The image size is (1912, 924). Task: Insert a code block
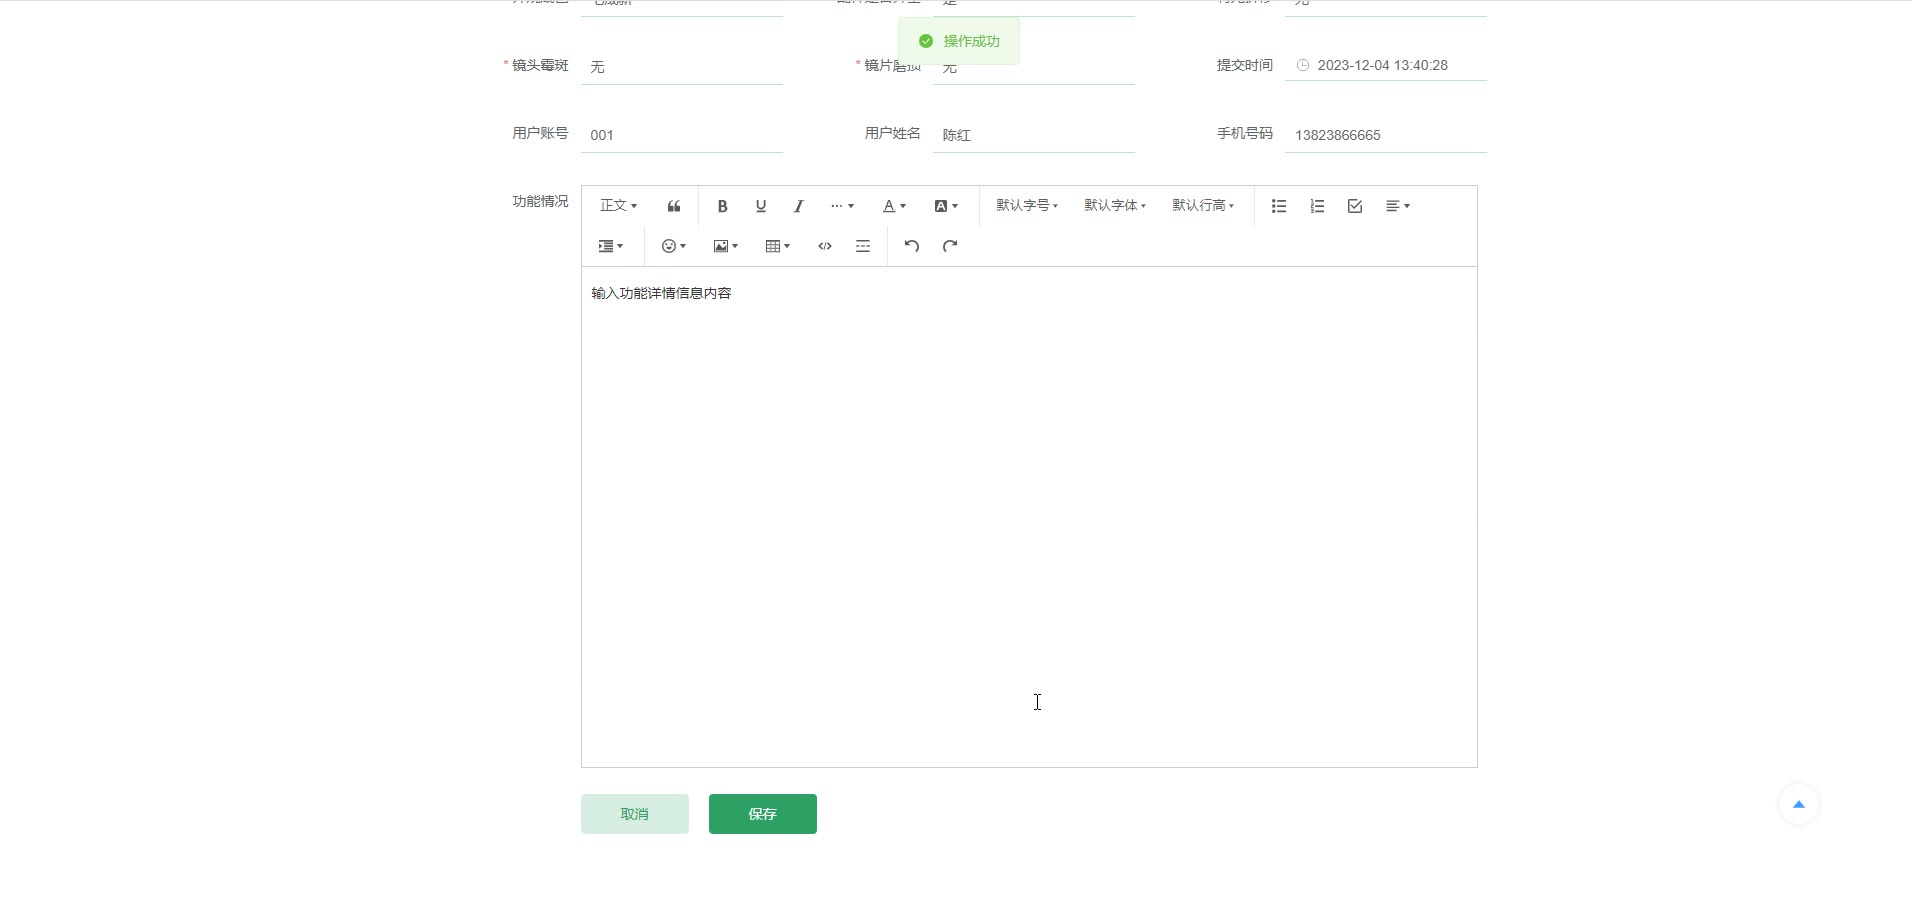point(825,246)
